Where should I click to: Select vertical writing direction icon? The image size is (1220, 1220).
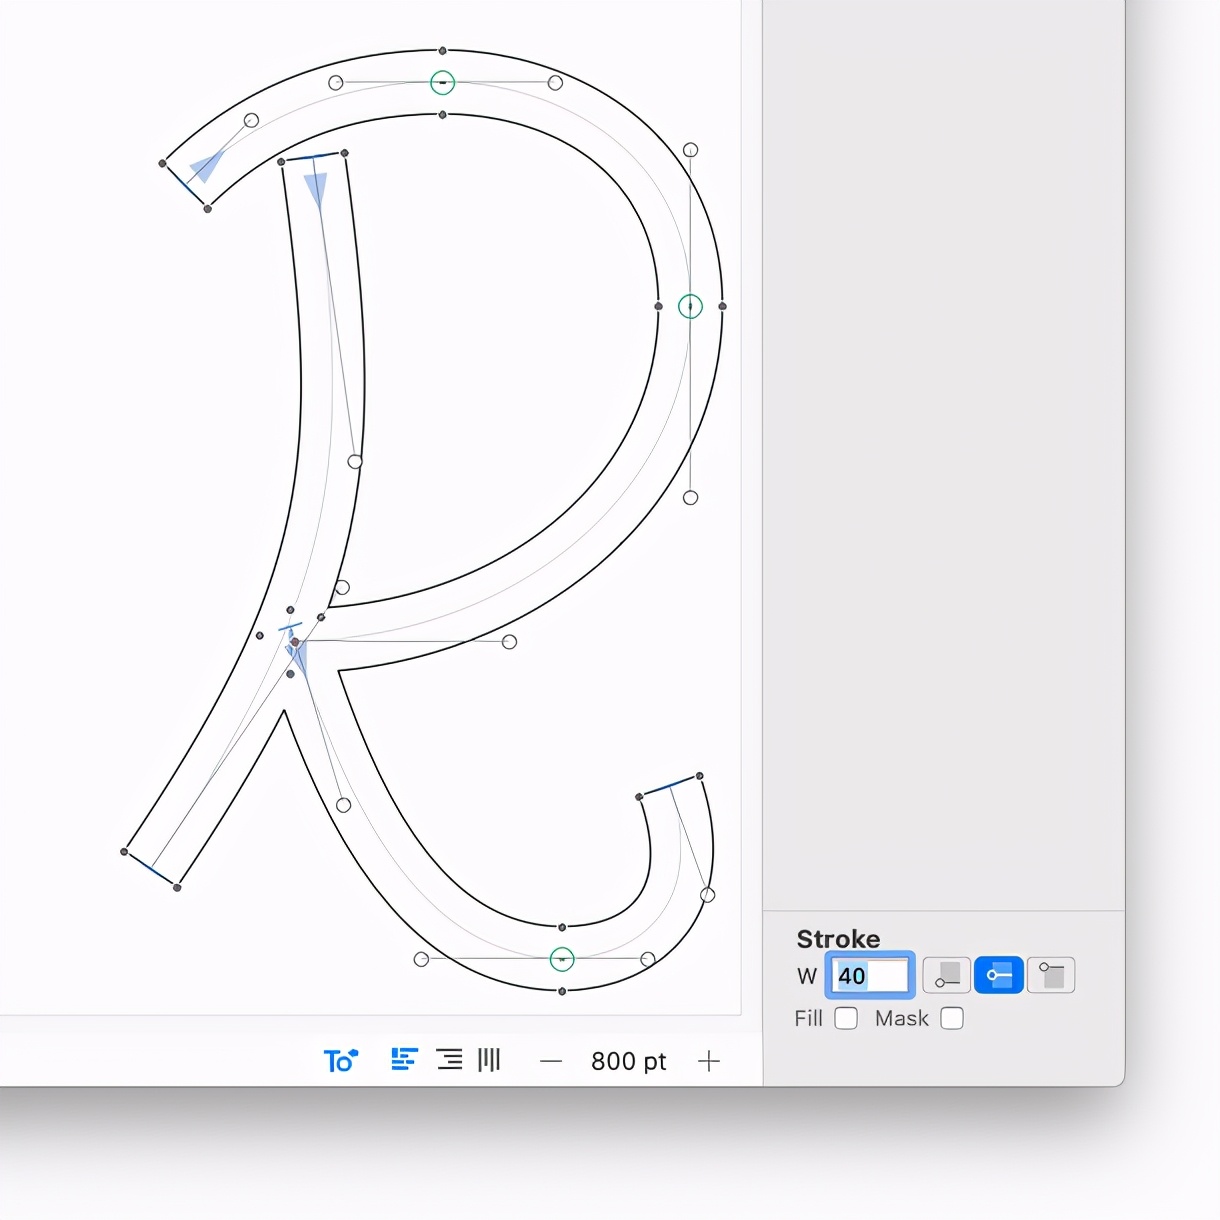click(x=489, y=1059)
